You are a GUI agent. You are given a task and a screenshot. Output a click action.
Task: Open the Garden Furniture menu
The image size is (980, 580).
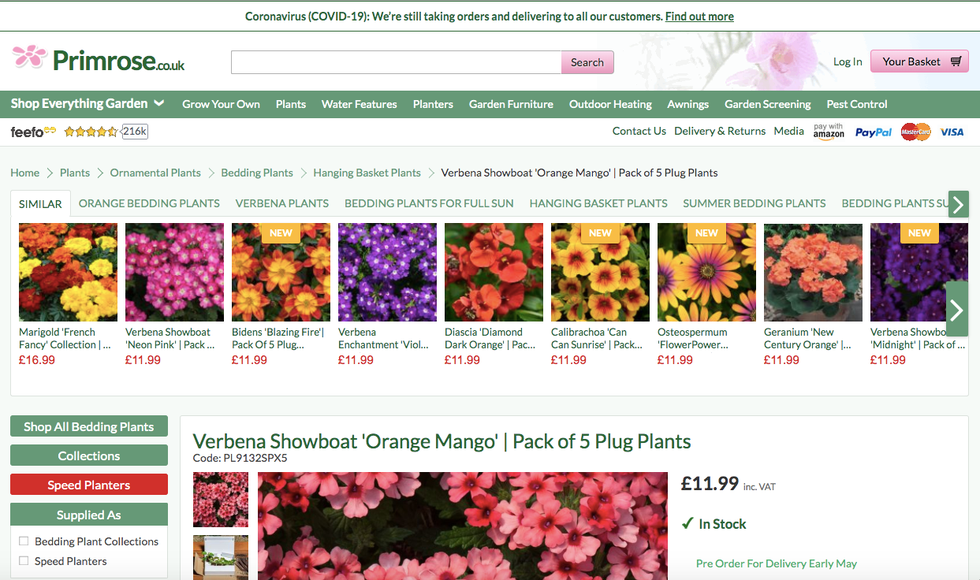pos(511,104)
